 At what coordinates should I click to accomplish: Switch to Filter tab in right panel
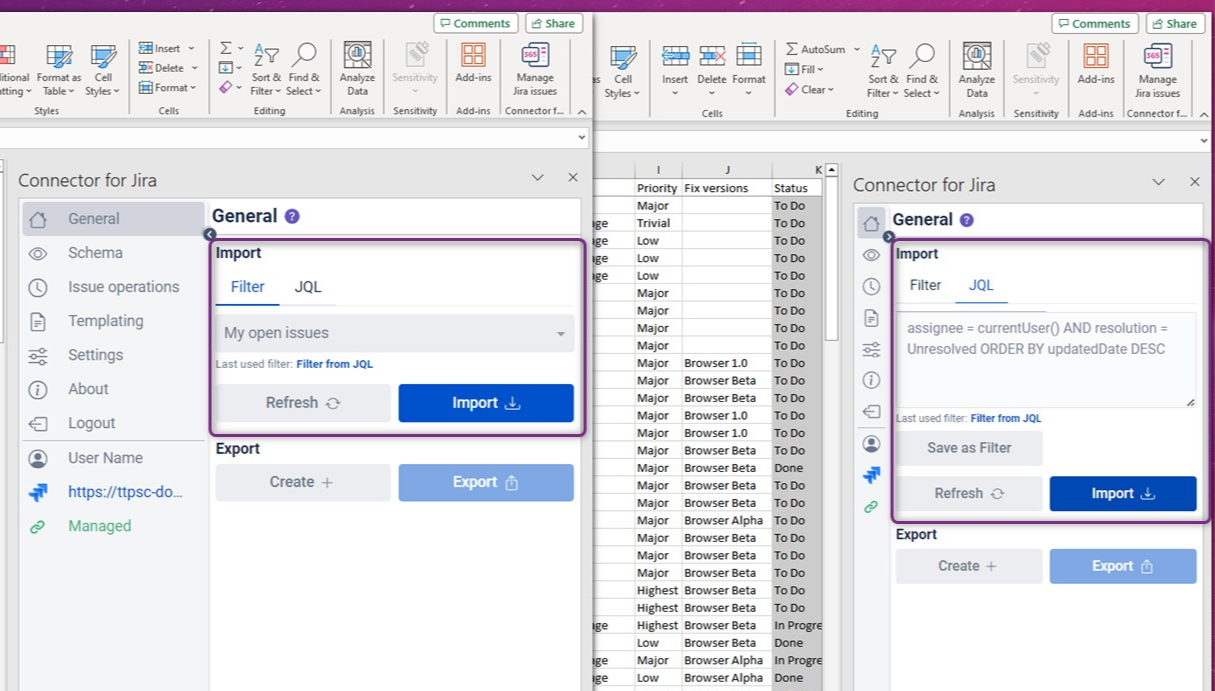coord(925,285)
